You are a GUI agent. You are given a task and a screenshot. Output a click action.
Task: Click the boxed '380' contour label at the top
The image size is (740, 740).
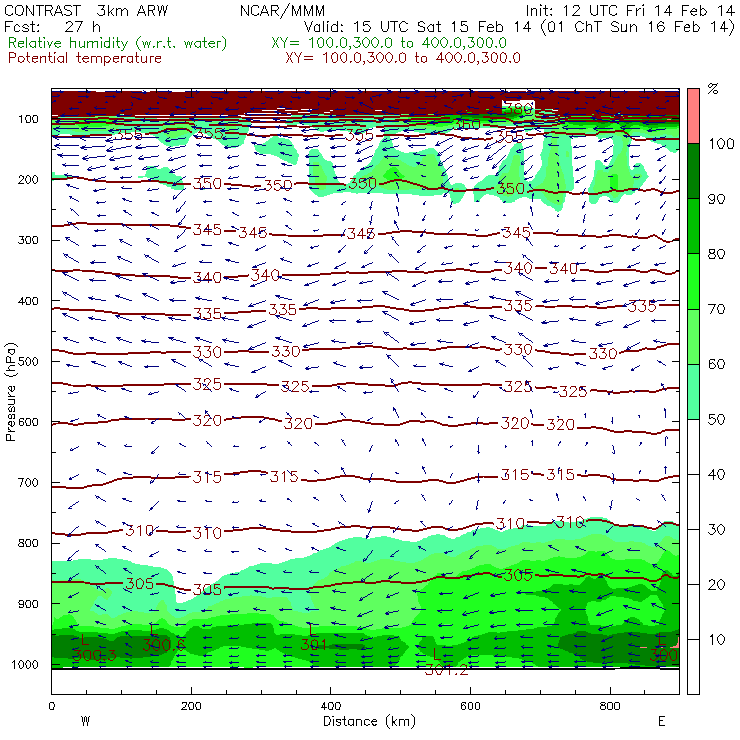click(519, 107)
